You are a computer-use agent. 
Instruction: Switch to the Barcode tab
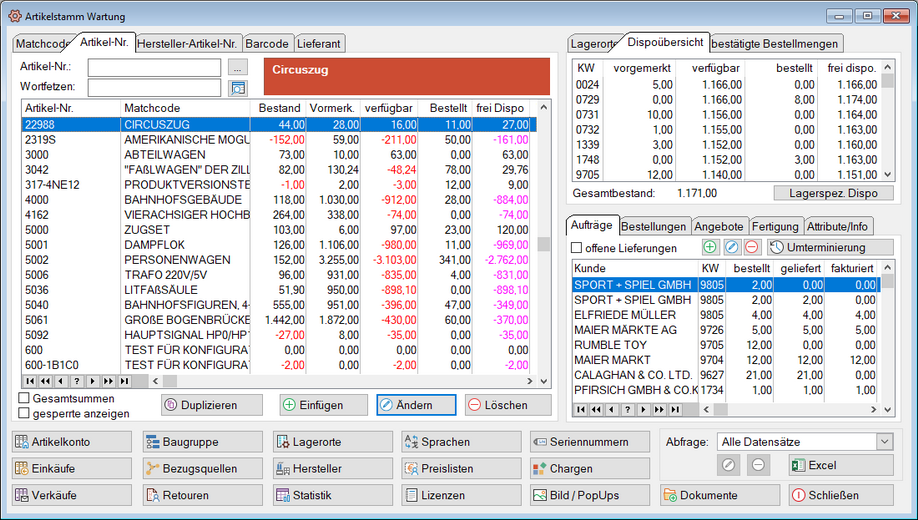[x=268, y=44]
